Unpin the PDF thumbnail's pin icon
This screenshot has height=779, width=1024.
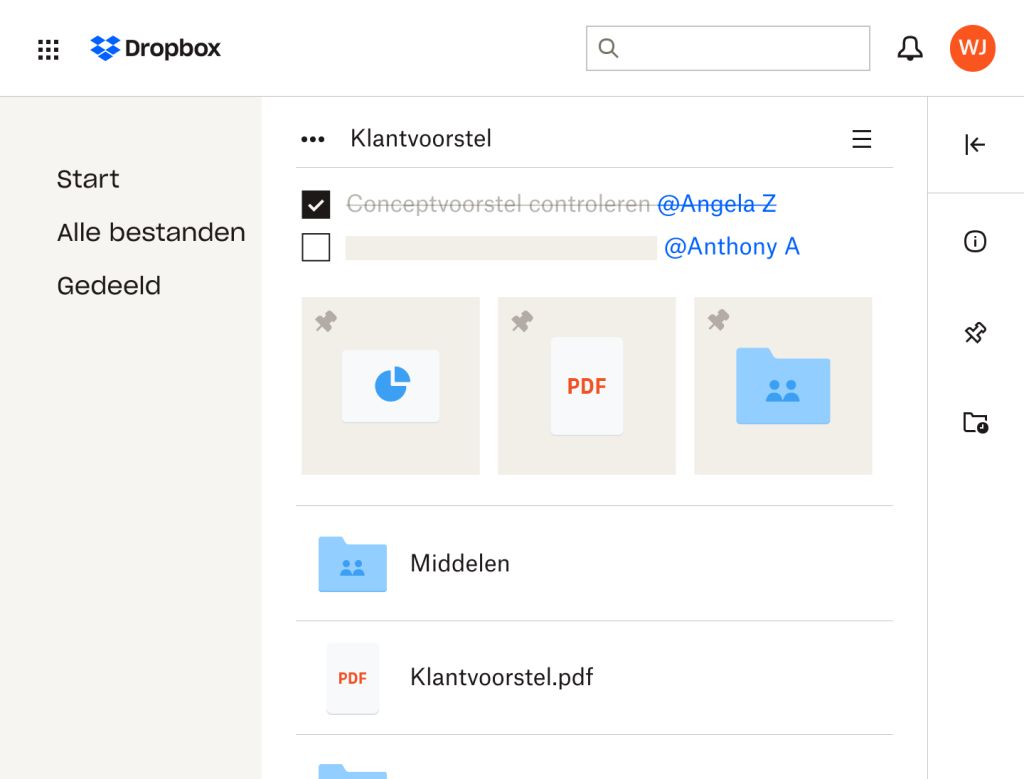(x=521, y=321)
